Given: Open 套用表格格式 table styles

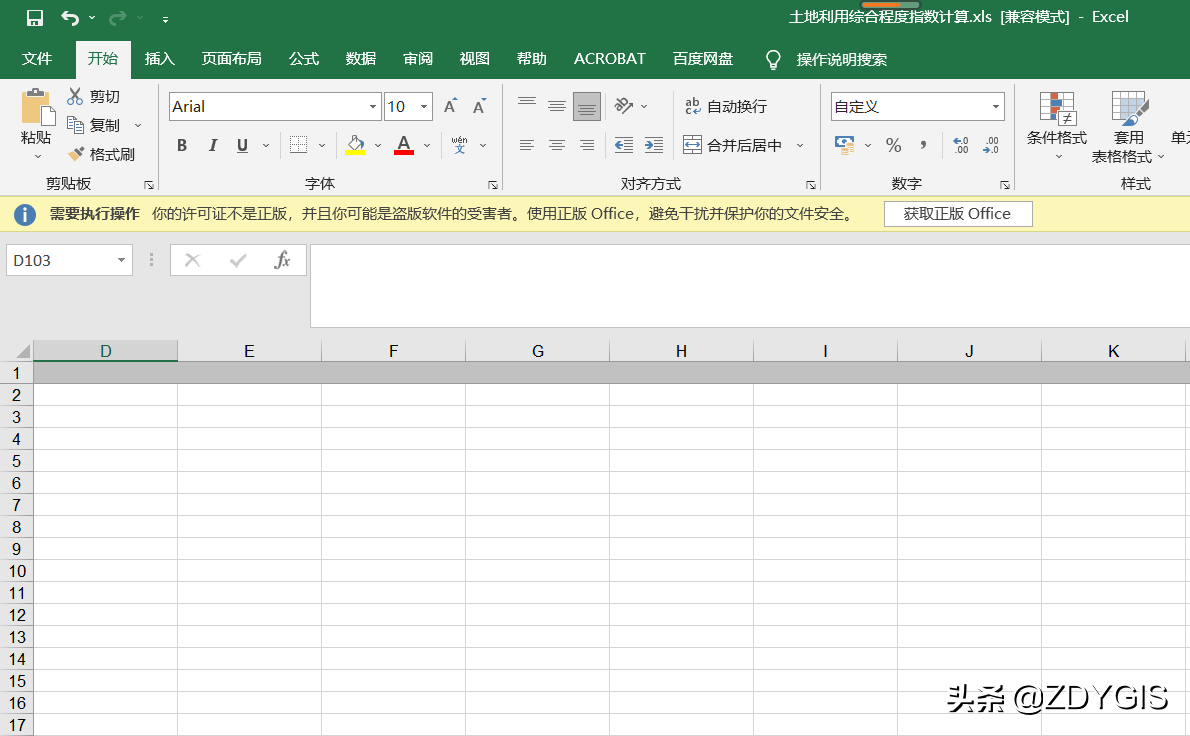Looking at the screenshot, I should (x=1128, y=126).
